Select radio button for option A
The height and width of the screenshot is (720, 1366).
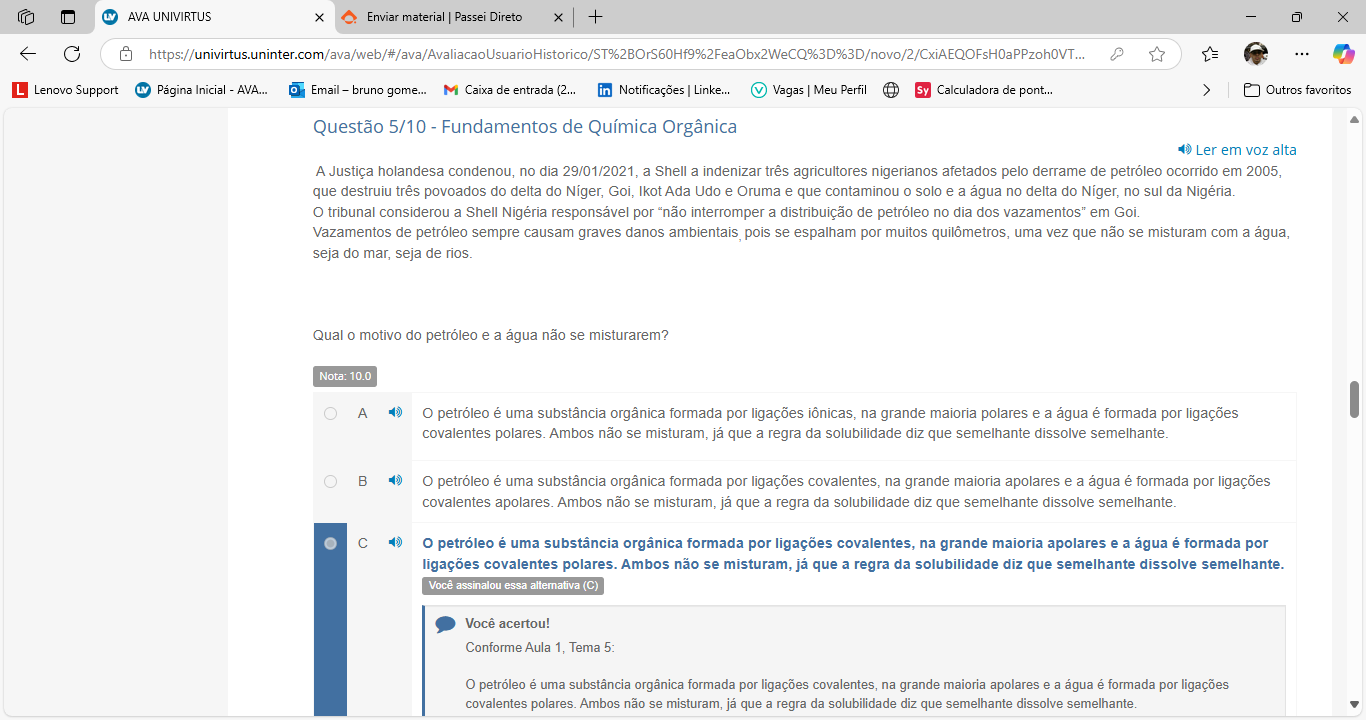pos(331,413)
